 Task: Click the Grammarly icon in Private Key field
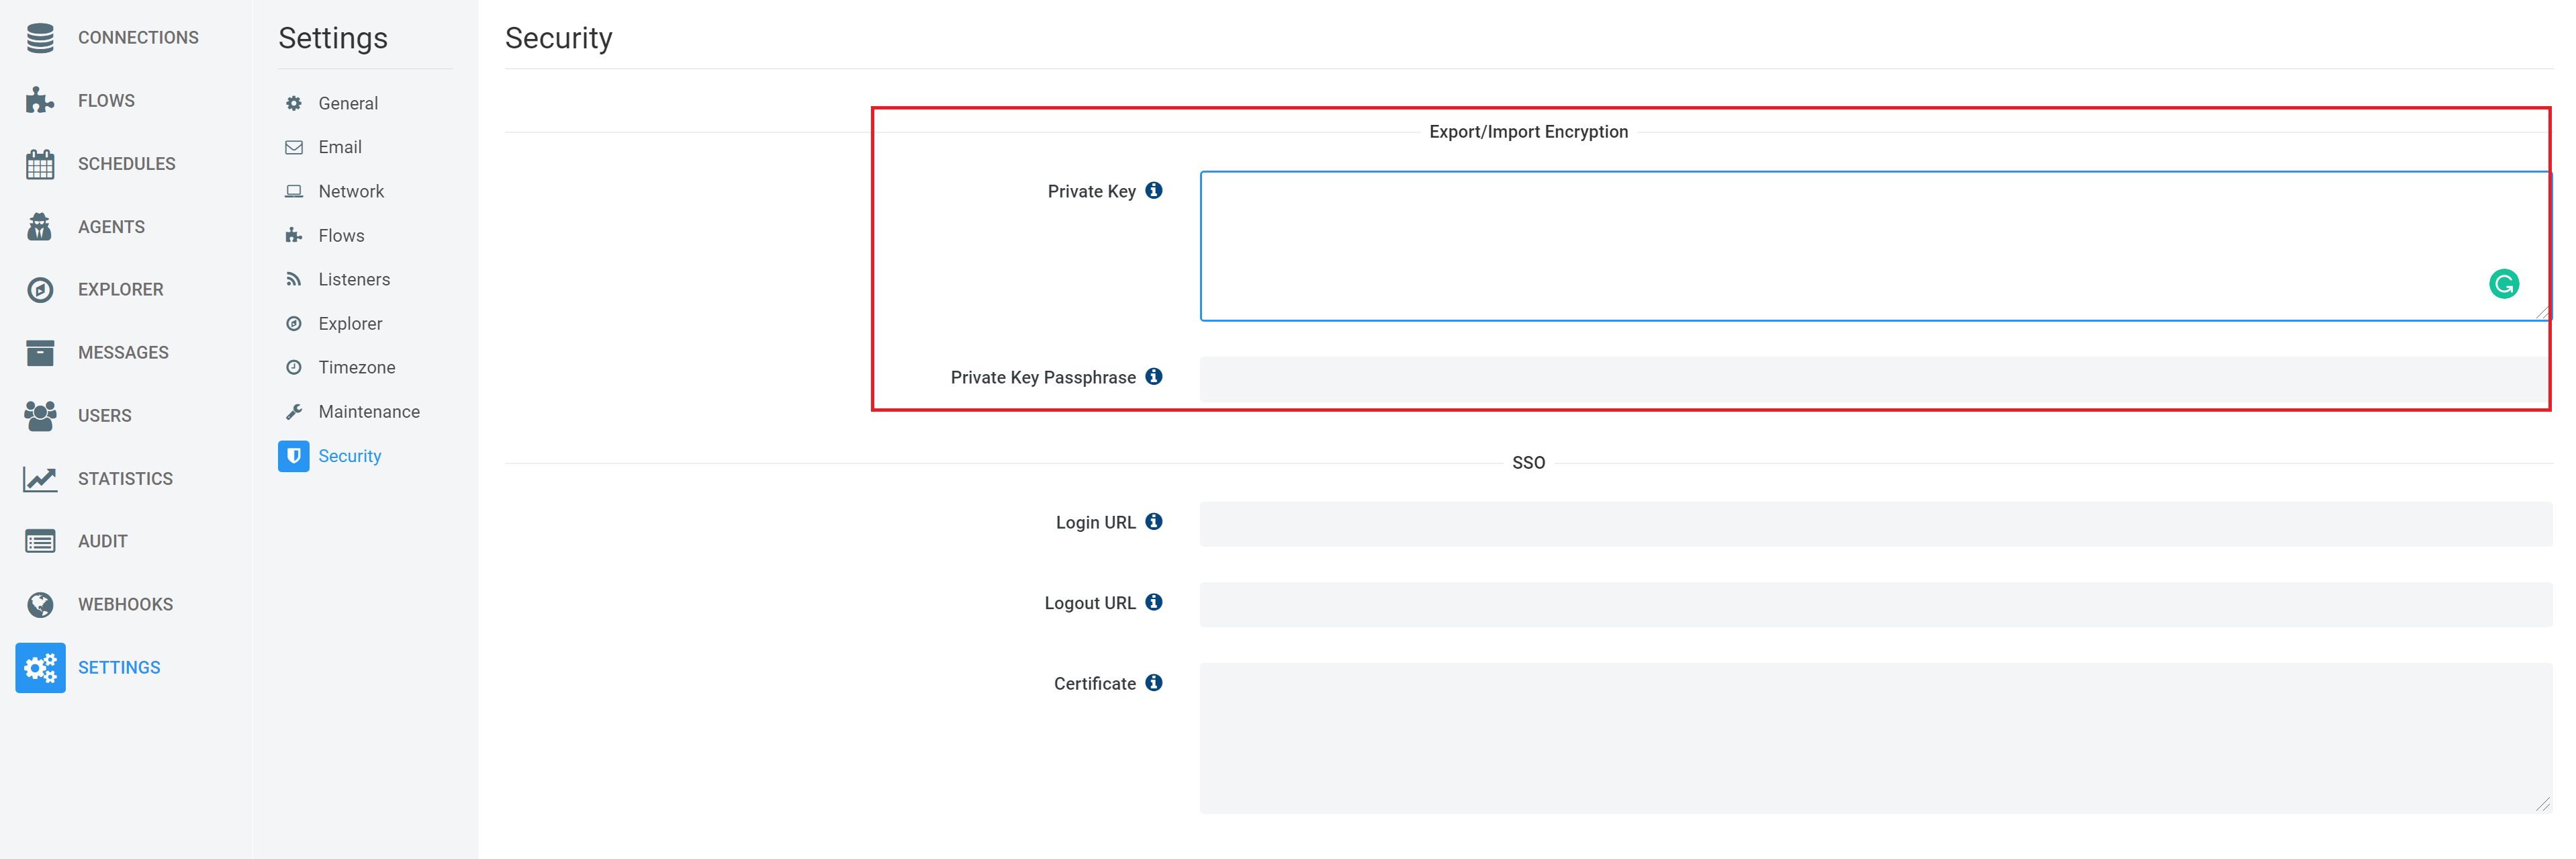point(2503,284)
